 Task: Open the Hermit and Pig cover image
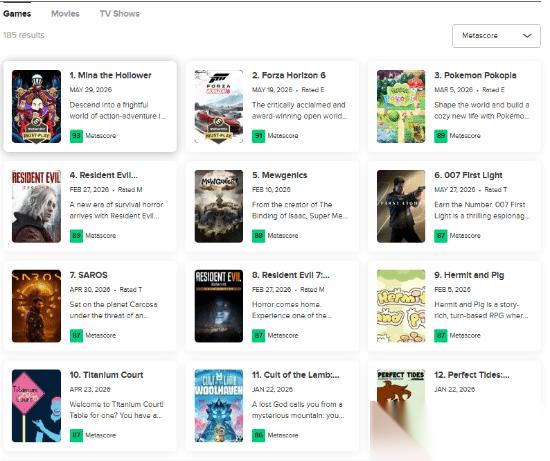401,306
